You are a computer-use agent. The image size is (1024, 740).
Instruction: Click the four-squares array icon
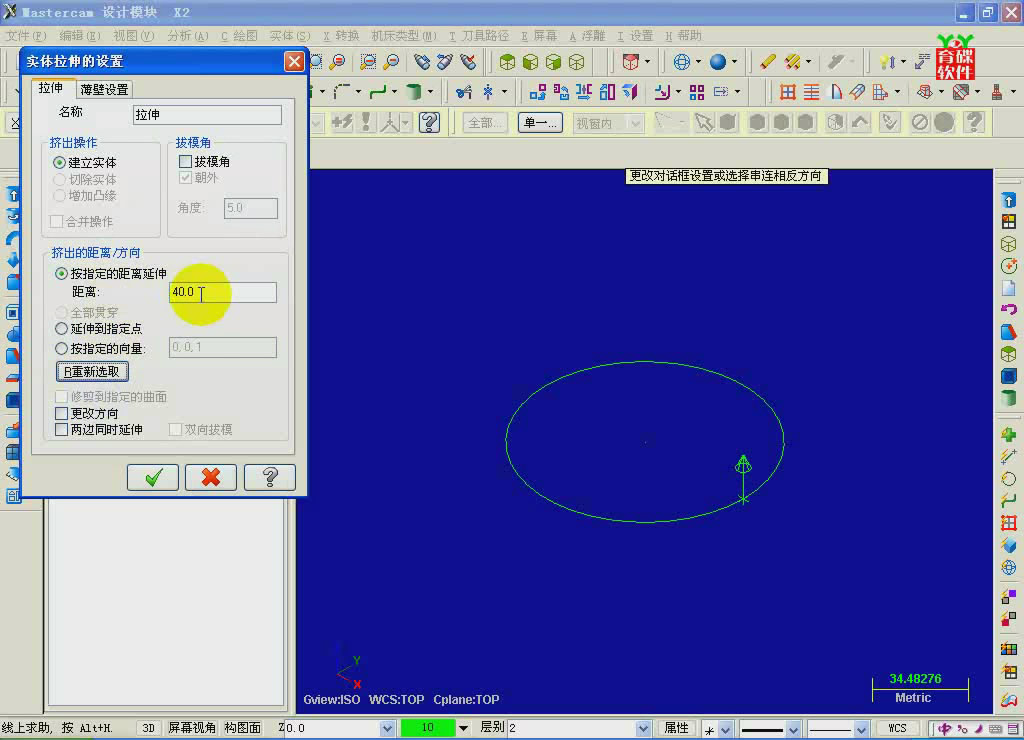click(x=697, y=92)
